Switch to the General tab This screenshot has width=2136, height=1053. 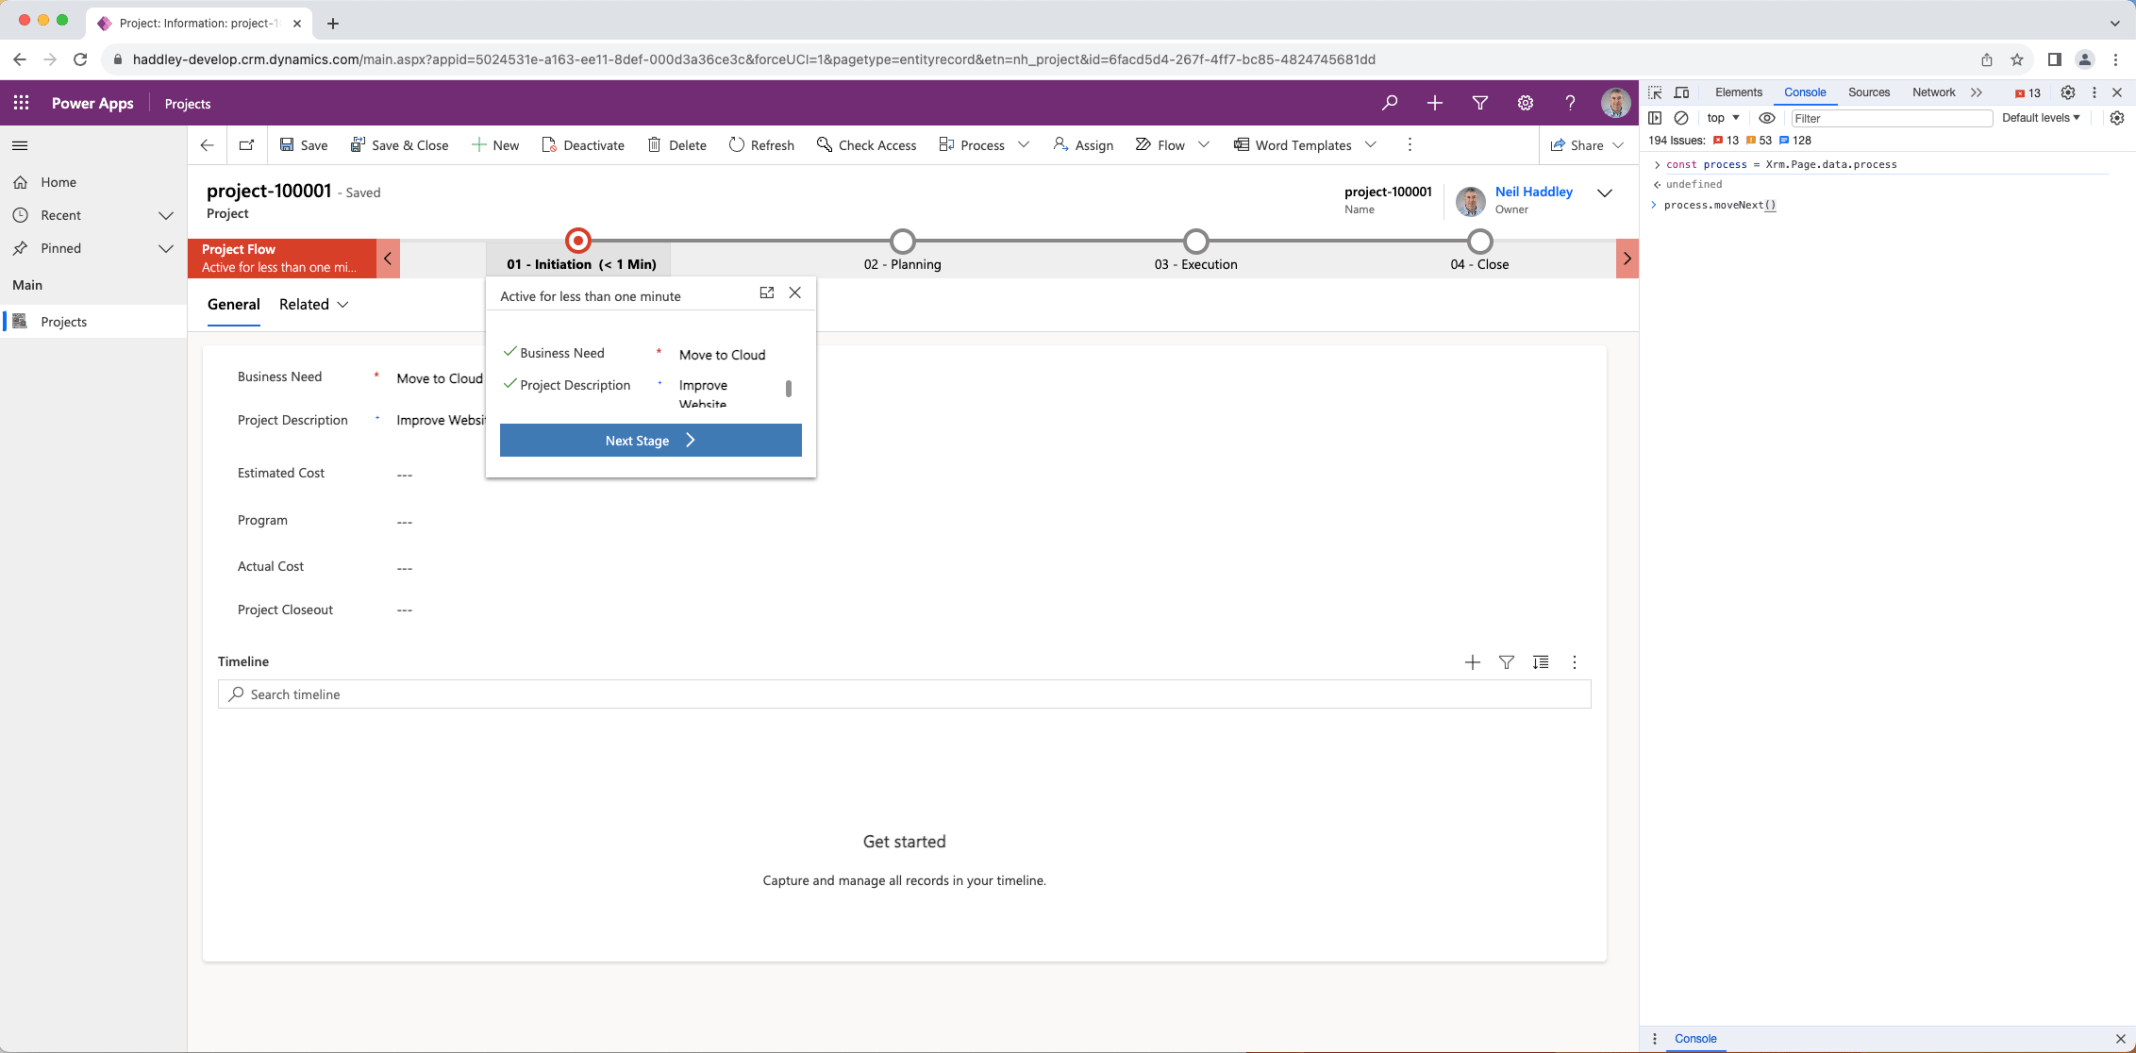(x=234, y=304)
